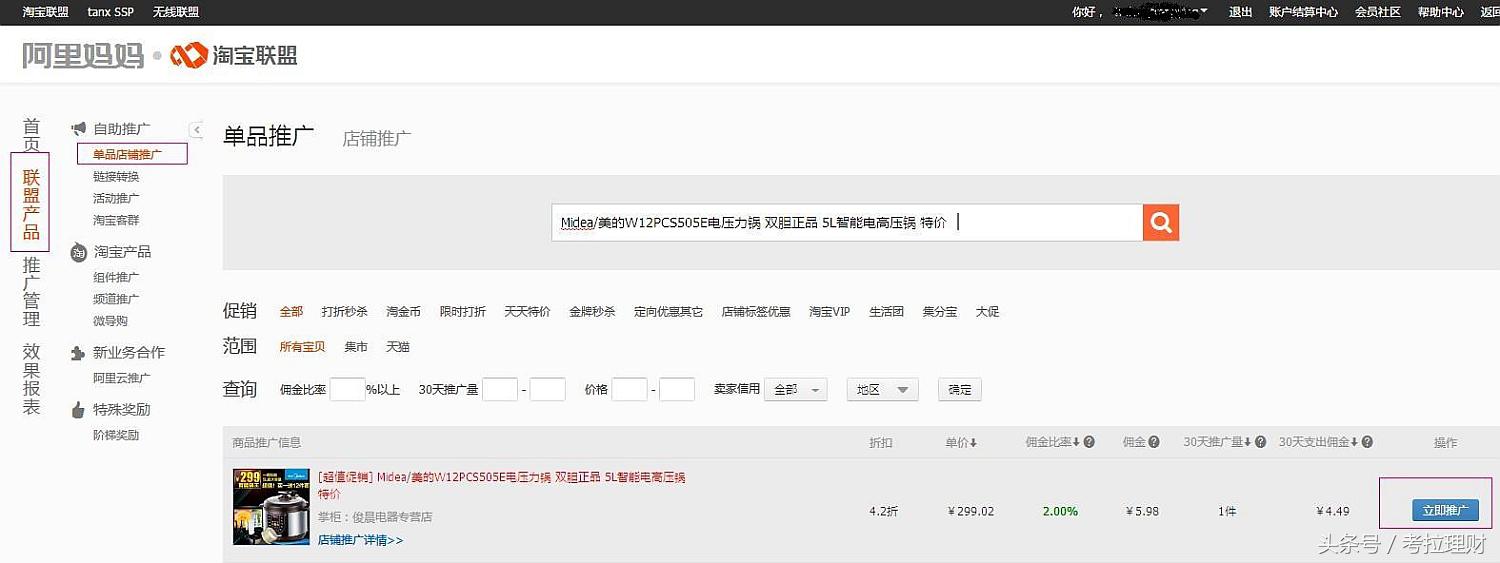The width and height of the screenshot is (1500, 563).
Task: Filter promotions by 淘宝VIP
Action: click(x=829, y=312)
